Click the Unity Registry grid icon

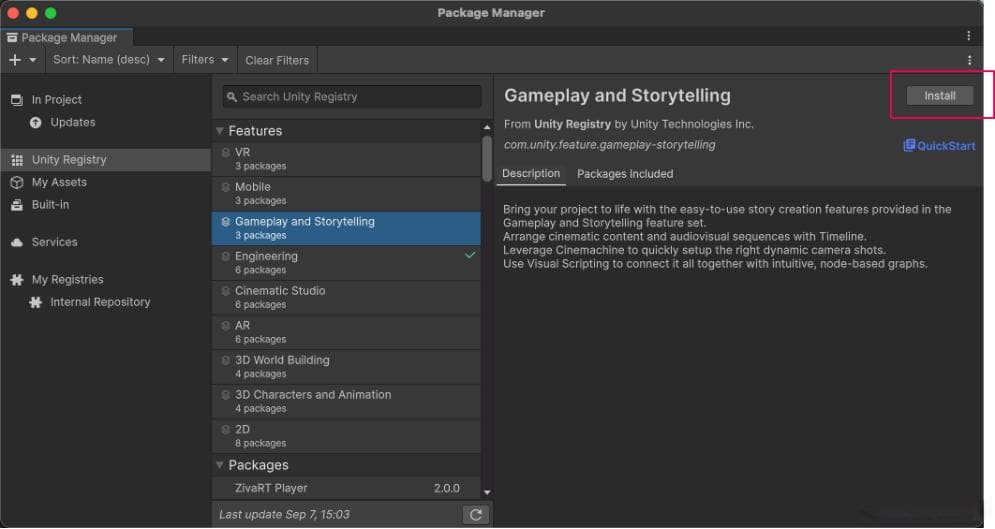[x=17, y=160]
